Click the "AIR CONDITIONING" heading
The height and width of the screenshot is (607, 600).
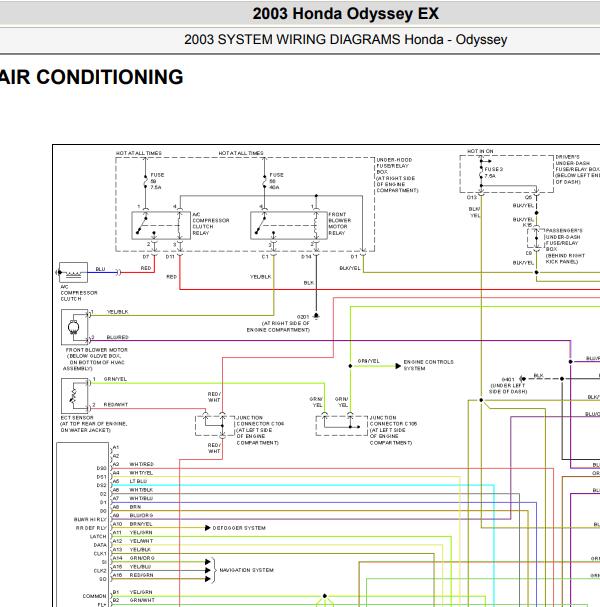coord(91,77)
